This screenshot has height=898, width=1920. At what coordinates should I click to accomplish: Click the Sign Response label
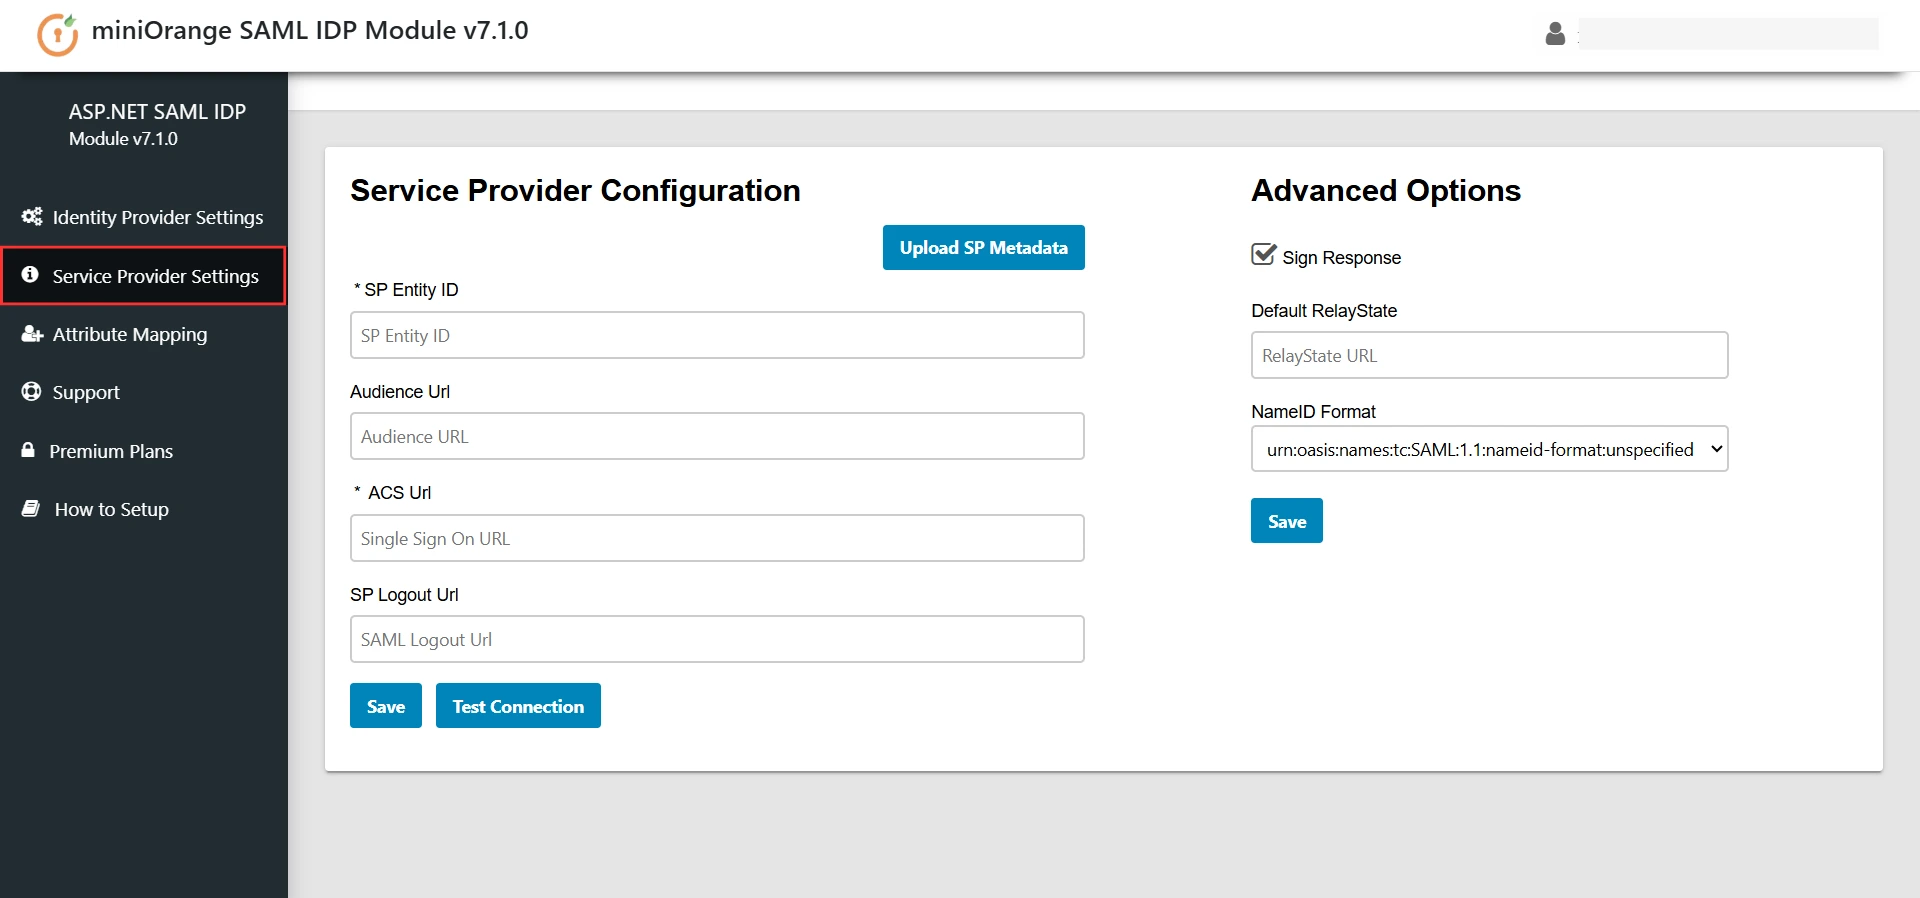pyautogui.click(x=1341, y=257)
